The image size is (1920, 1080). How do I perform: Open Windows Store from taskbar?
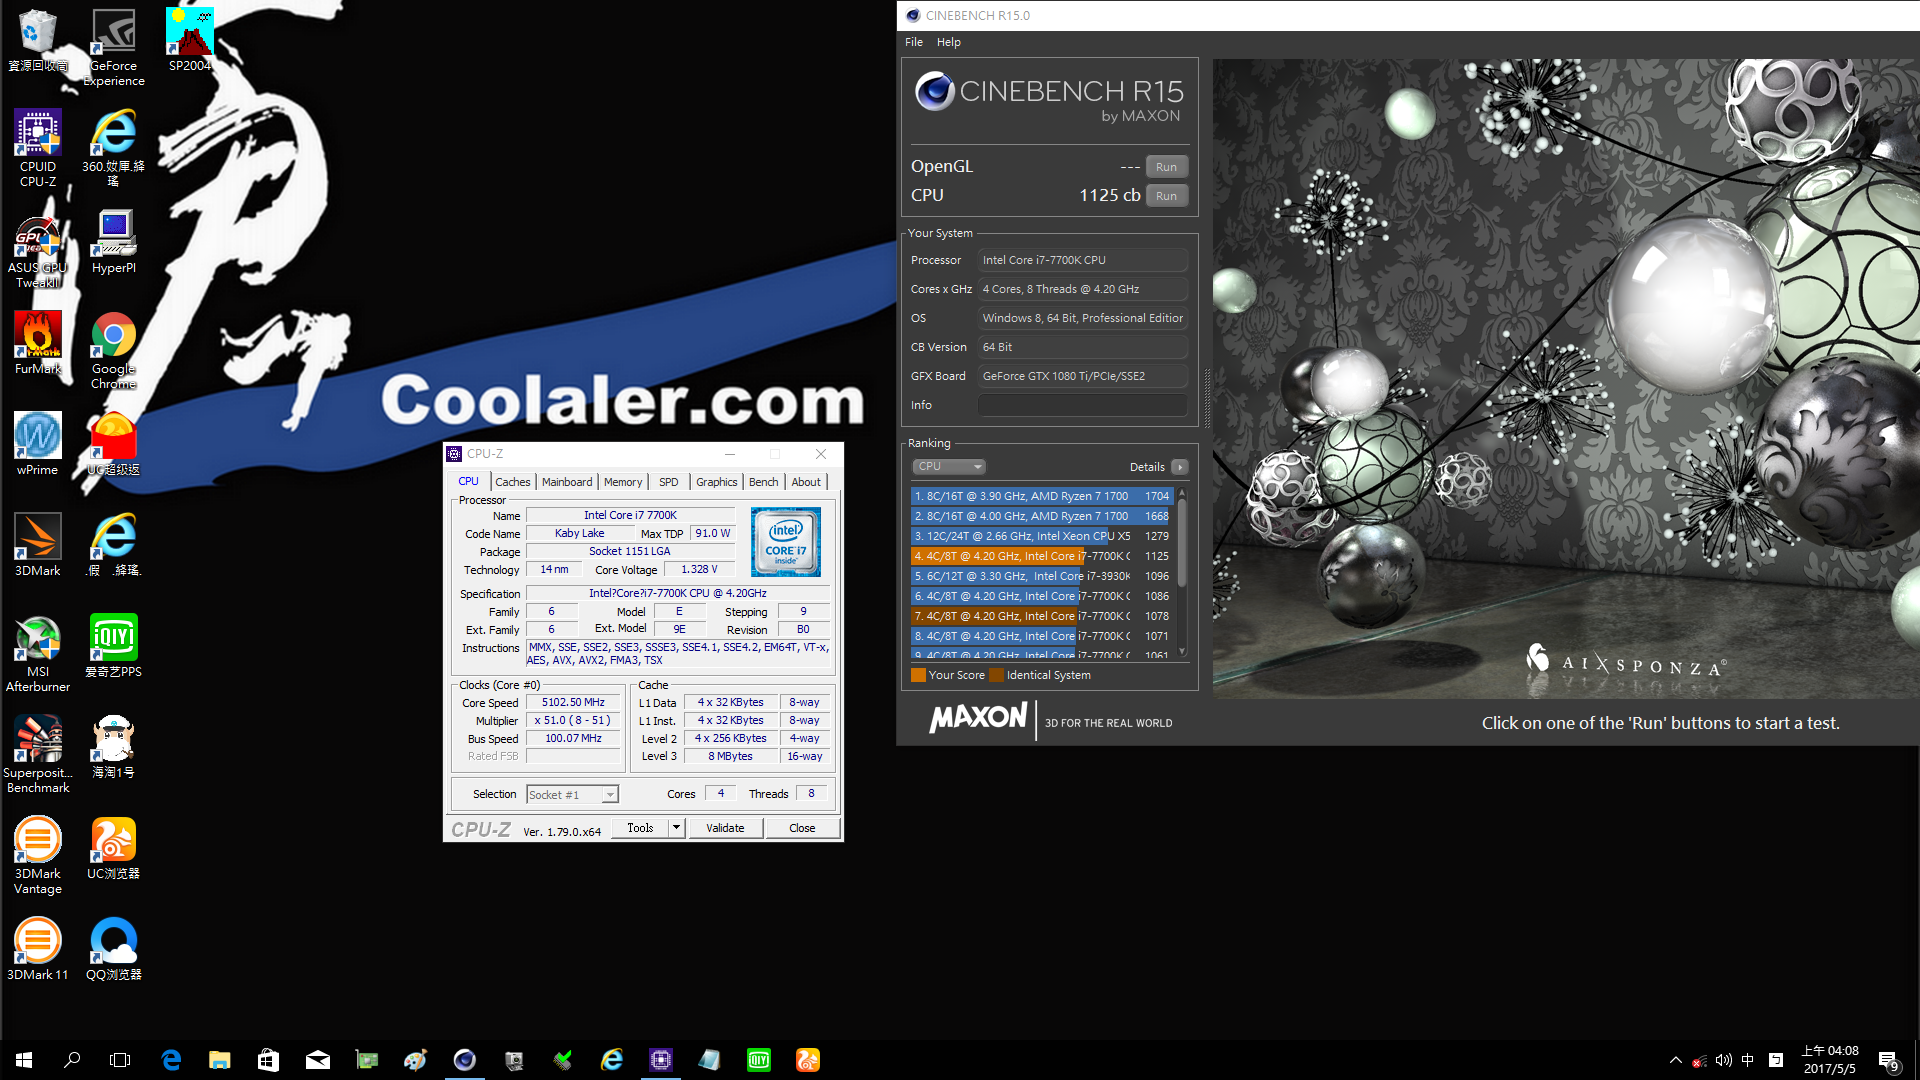(x=269, y=1060)
